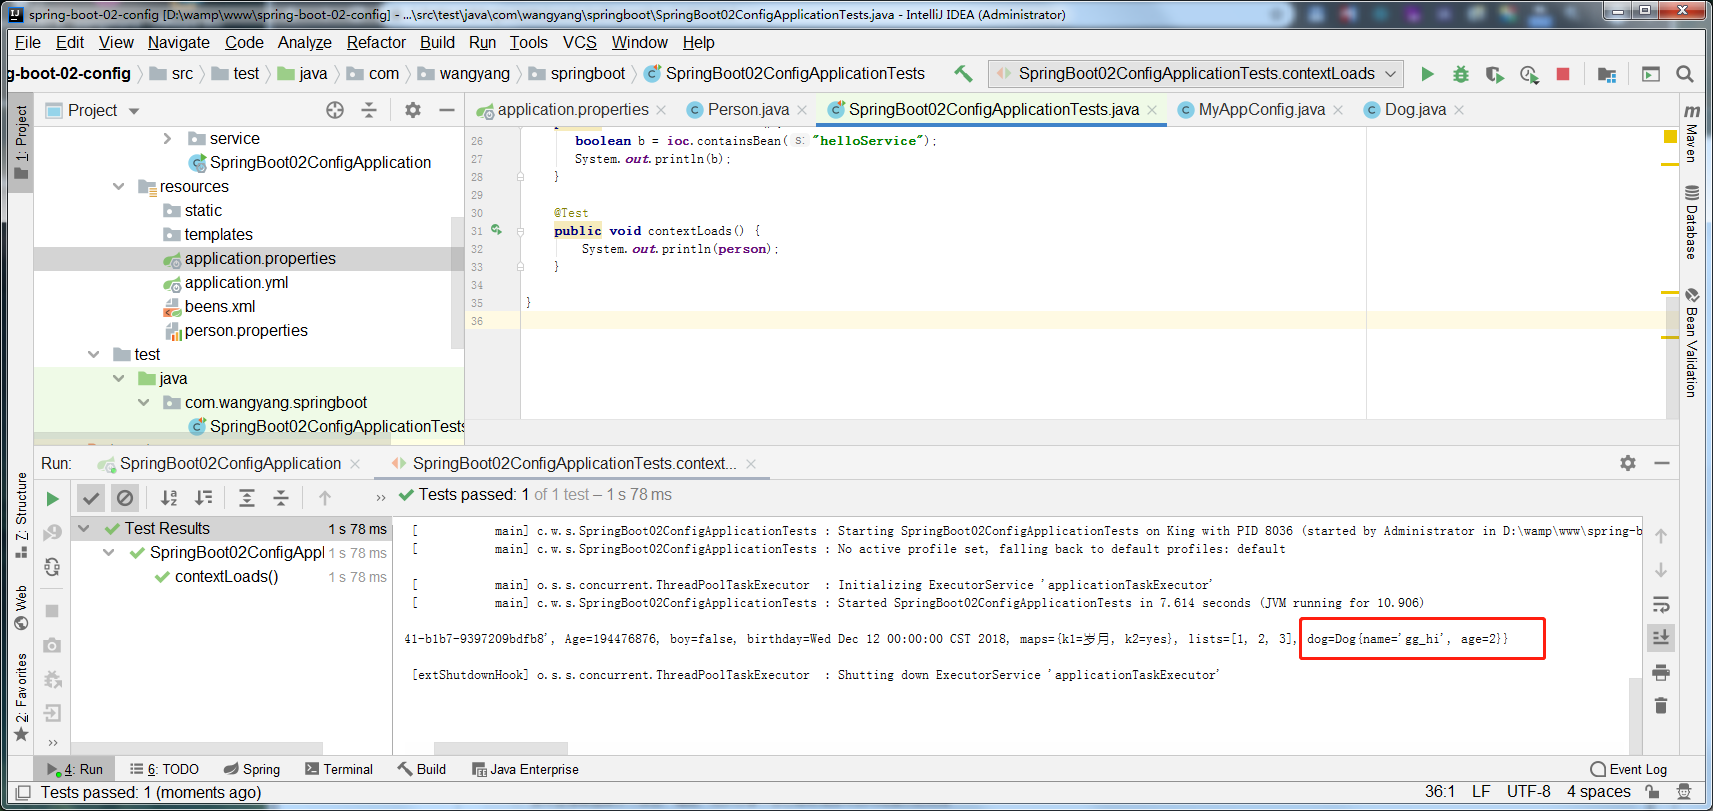Open the File menu

coord(28,43)
